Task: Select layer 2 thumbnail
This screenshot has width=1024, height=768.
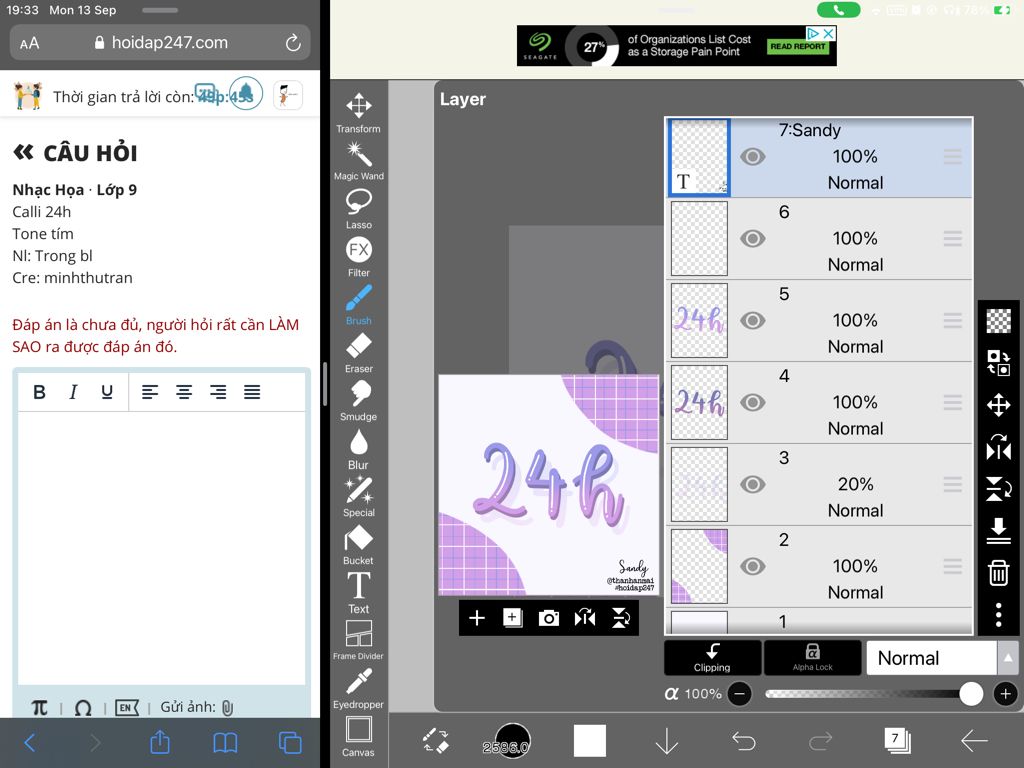Action: pos(699,566)
